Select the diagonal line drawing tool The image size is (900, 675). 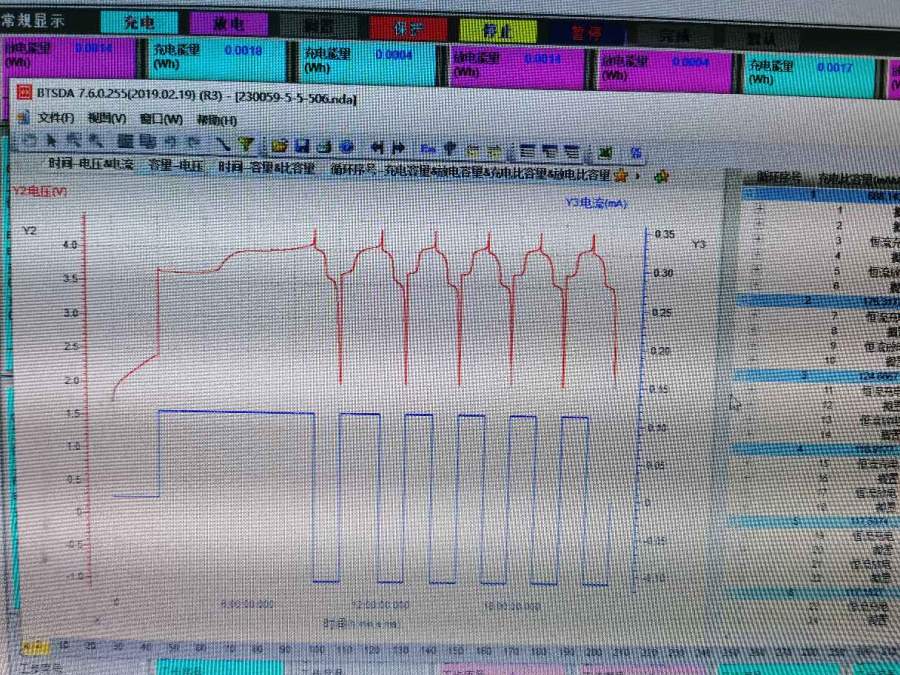tap(224, 144)
